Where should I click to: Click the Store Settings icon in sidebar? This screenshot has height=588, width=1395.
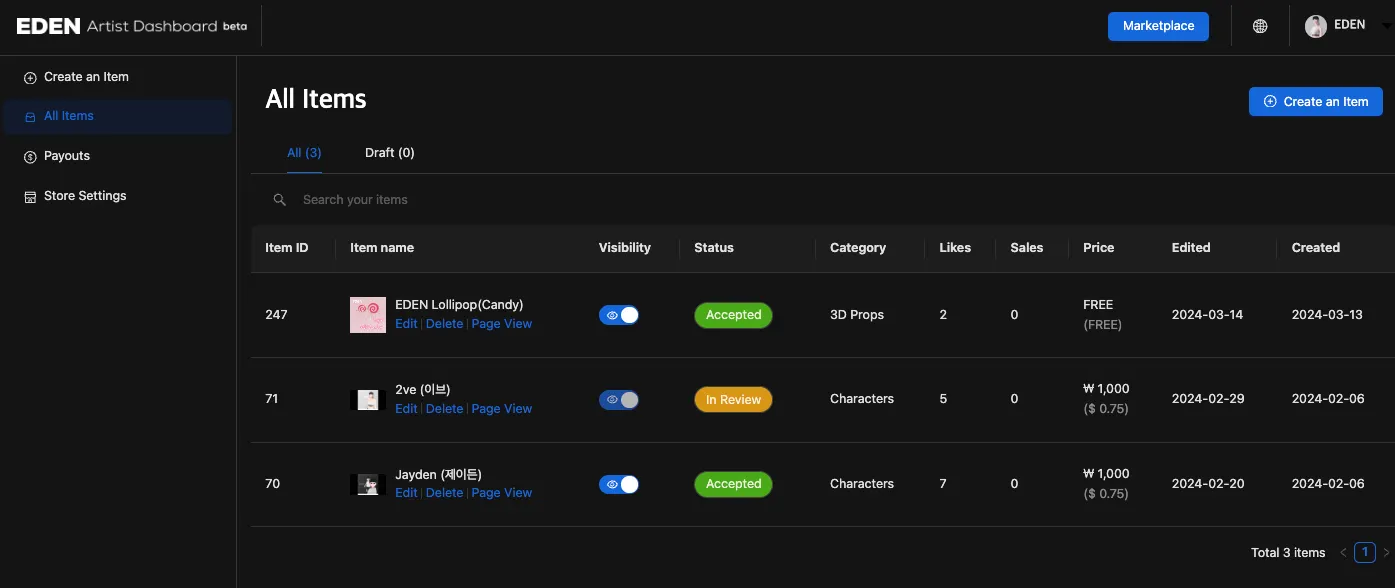click(x=30, y=197)
